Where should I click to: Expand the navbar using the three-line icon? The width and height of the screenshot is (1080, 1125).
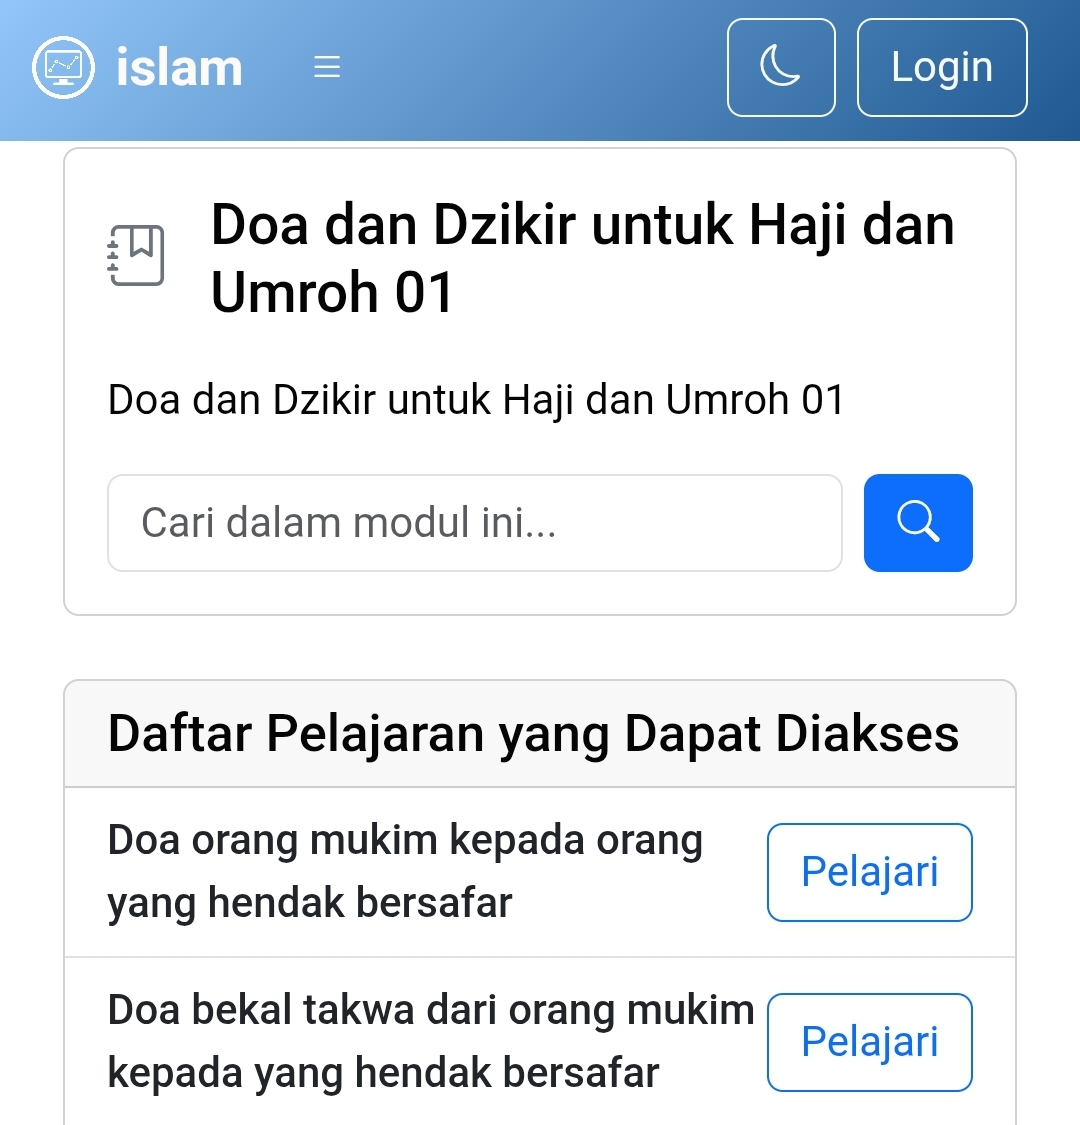point(327,67)
